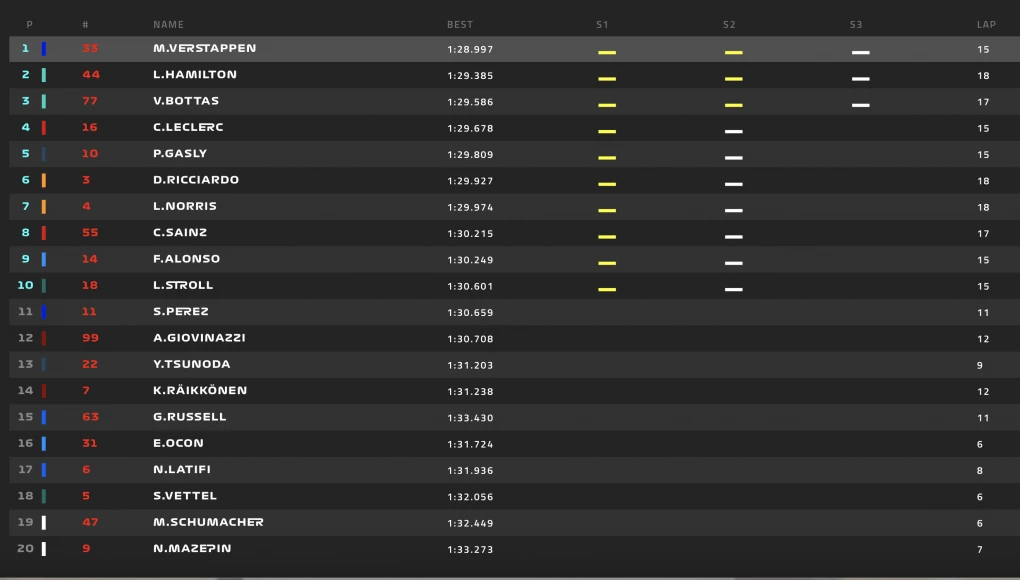Click Verstappen's blue team color bar
Image resolution: width=1020 pixels, height=580 pixels.
point(44,49)
